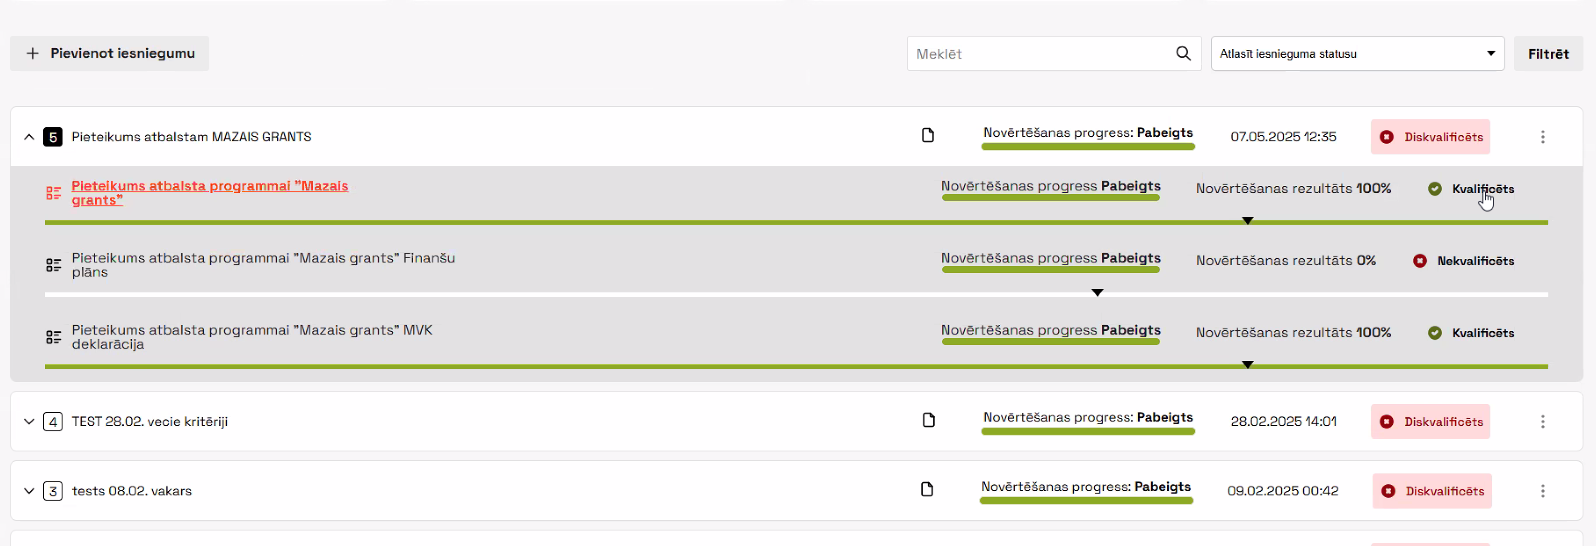Click the Pievienot iesniegumu button
Screen dimensions: 1596x546
click(x=110, y=53)
